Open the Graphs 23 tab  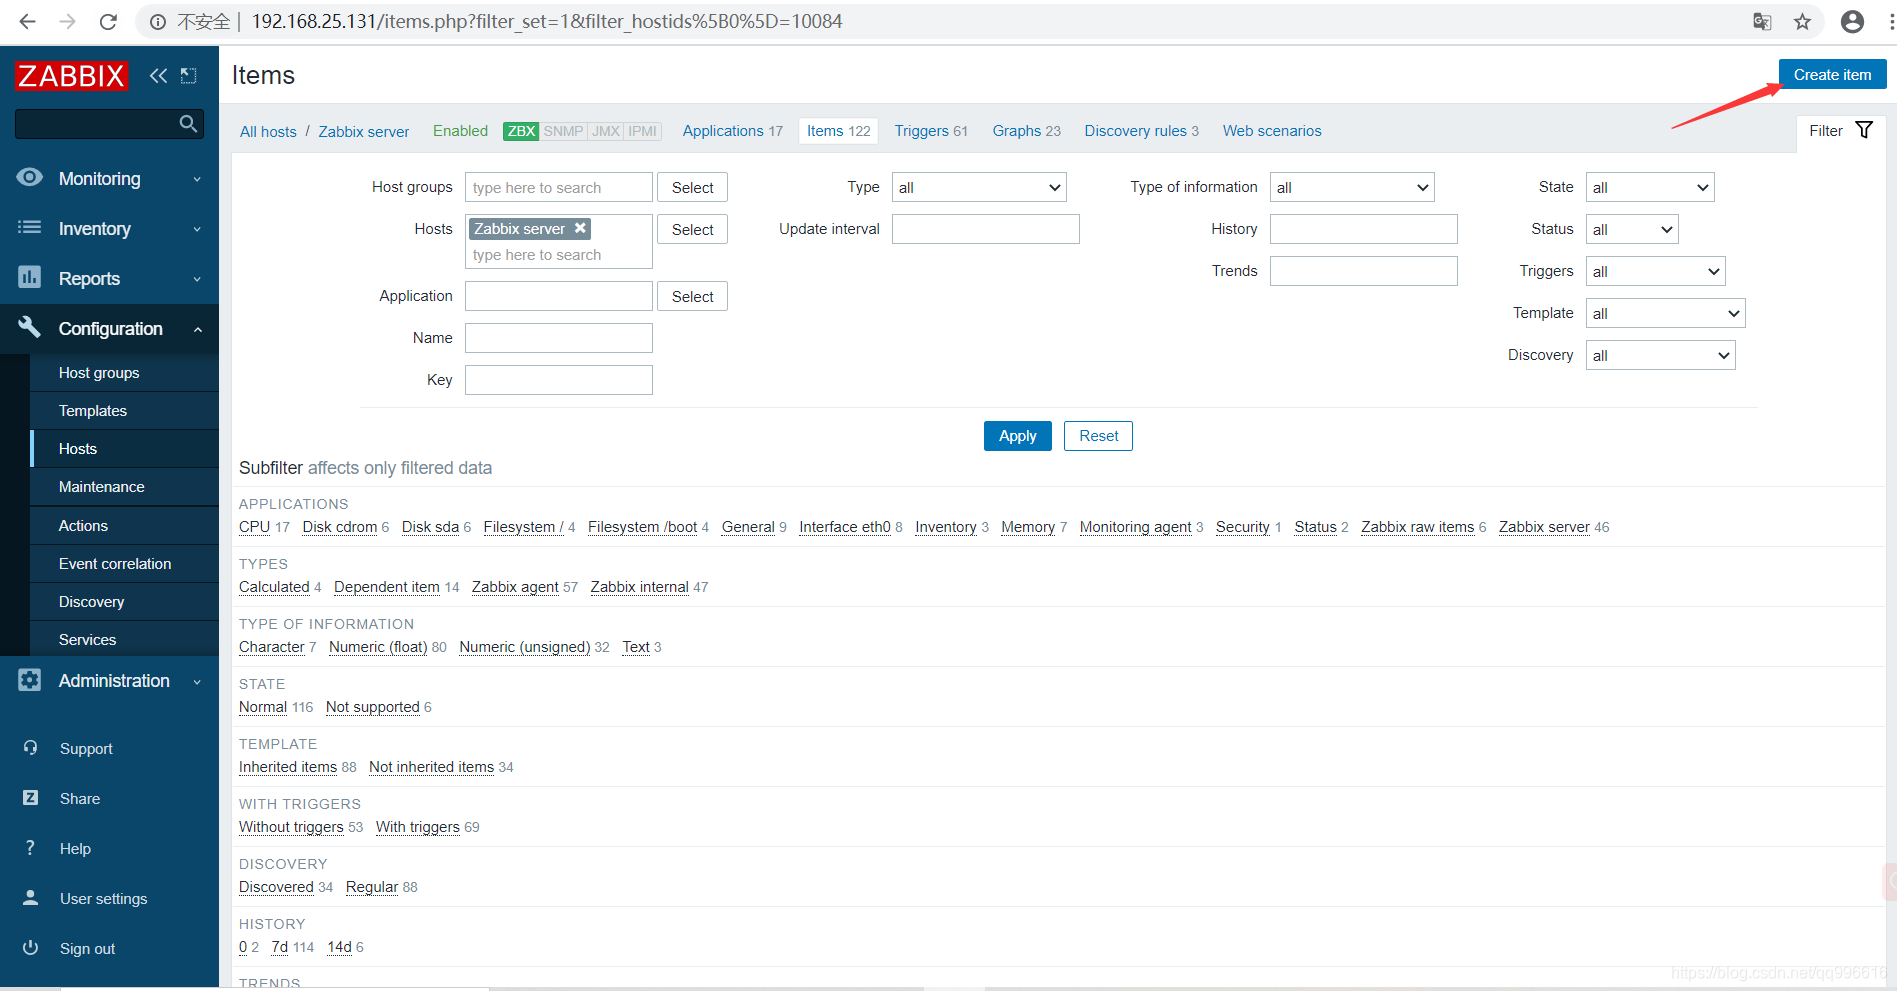[1027, 131]
